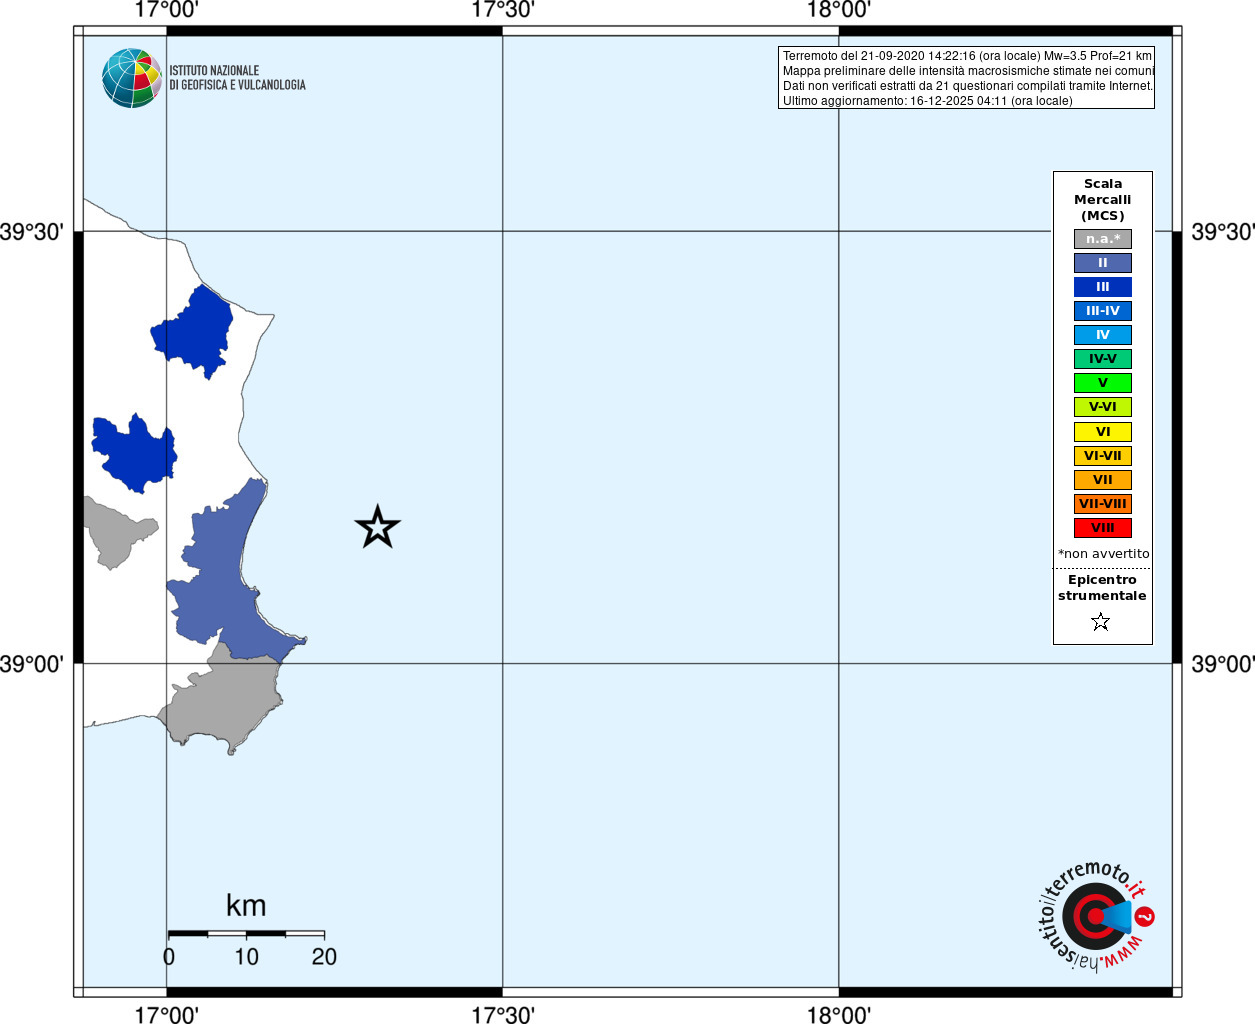1255x1024 pixels.
Task: Click the northern dark blue municipality
Action: (x=195, y=330)
